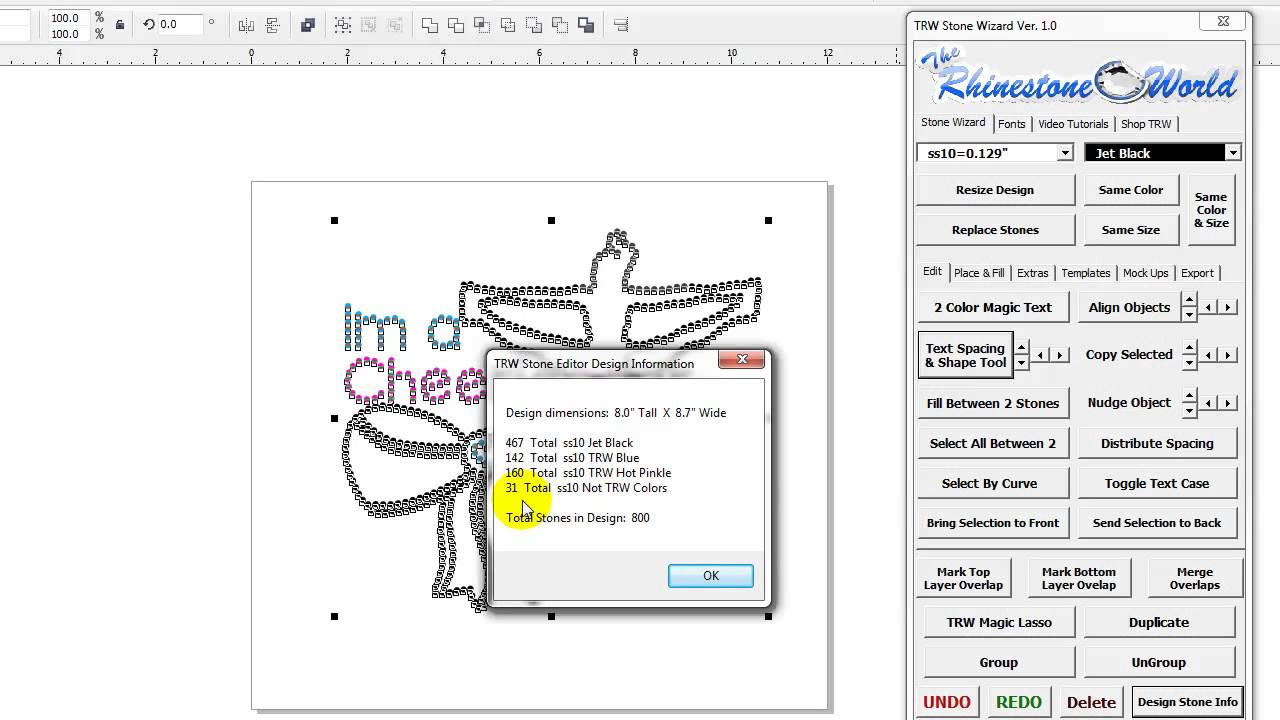Click the Front Minus Back icon
Viewport: 1280px width, 720px height.
tap(534, 25)
